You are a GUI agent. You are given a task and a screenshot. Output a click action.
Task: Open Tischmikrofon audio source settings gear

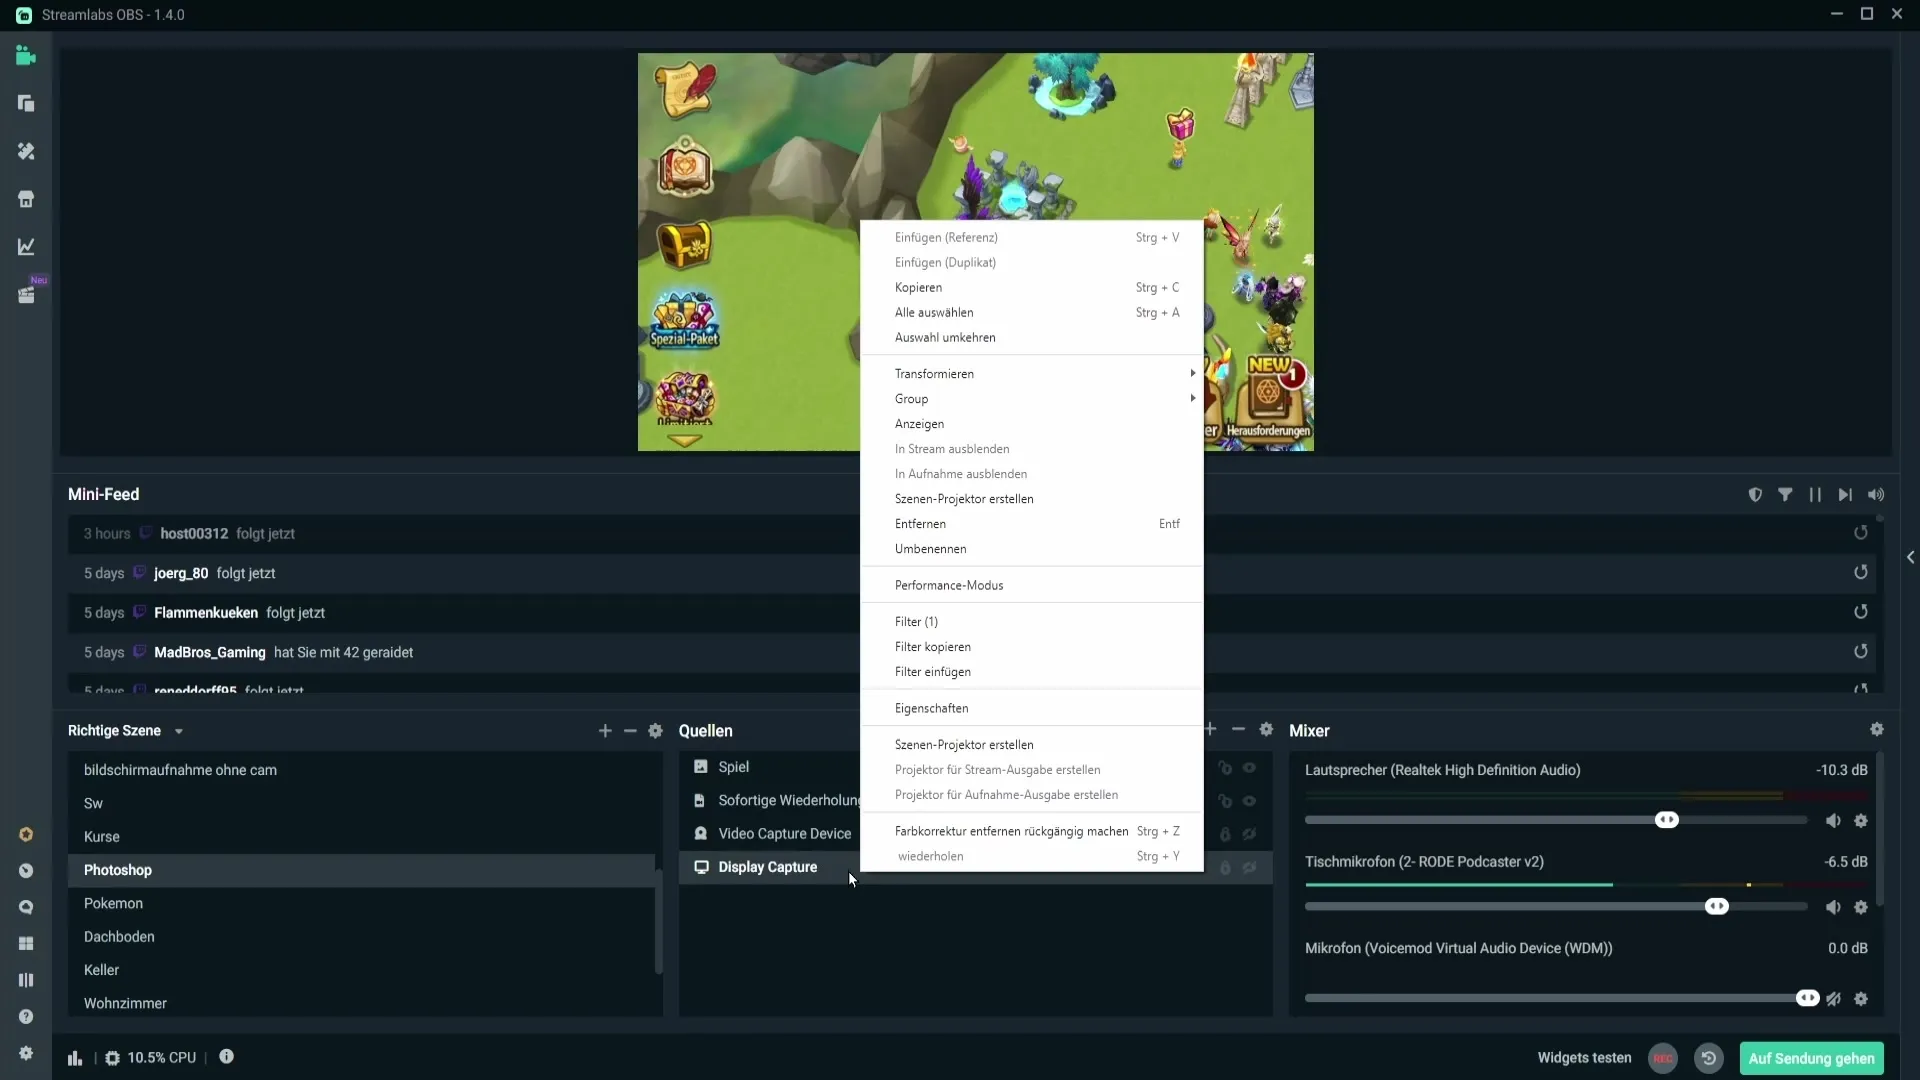tap(1861, 908)
